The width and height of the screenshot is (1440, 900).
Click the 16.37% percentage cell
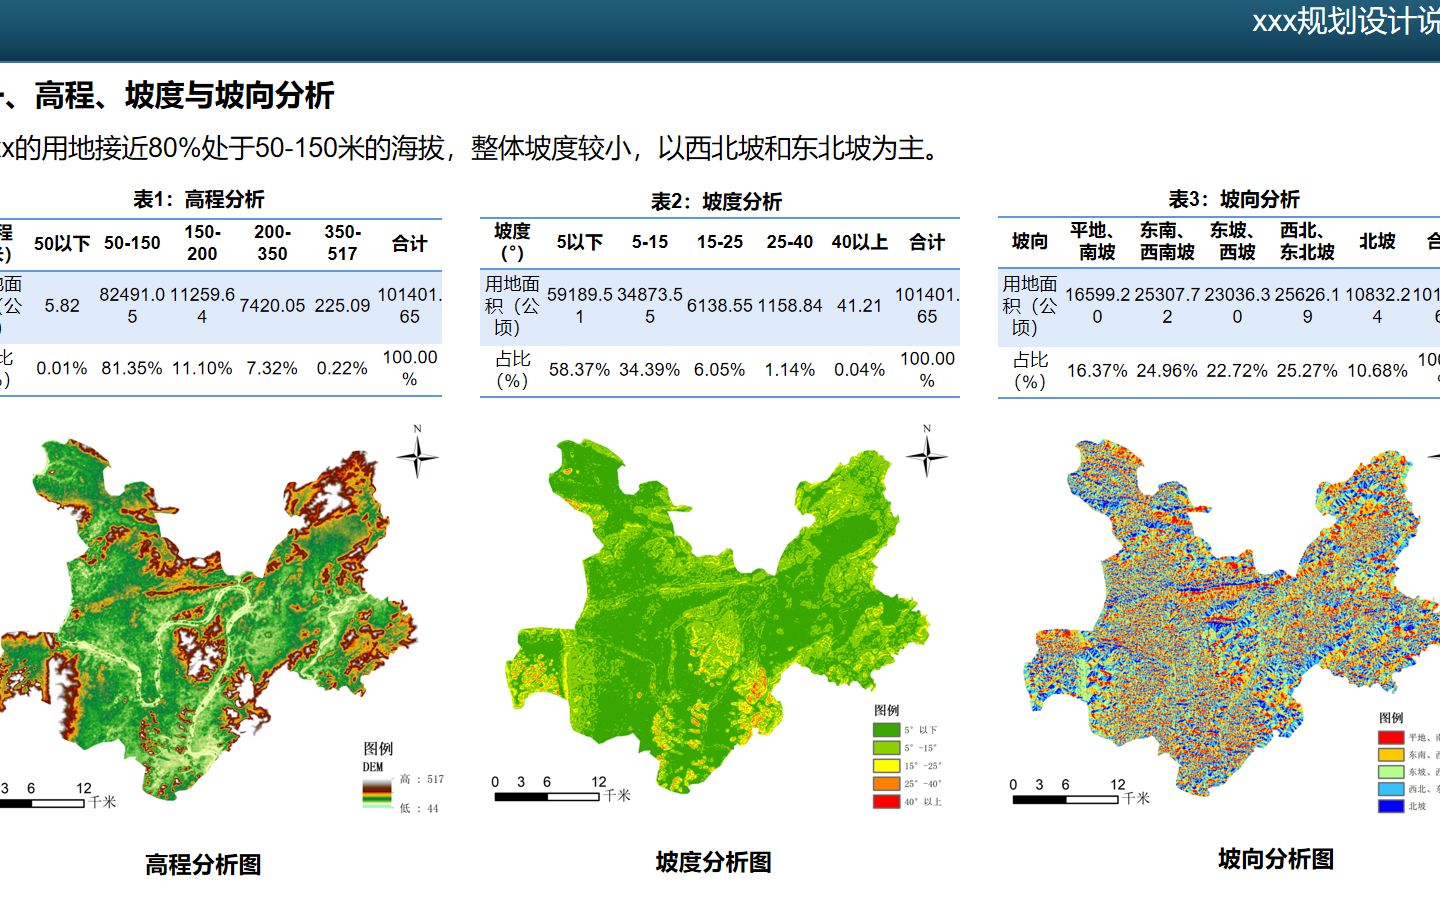1097,371
